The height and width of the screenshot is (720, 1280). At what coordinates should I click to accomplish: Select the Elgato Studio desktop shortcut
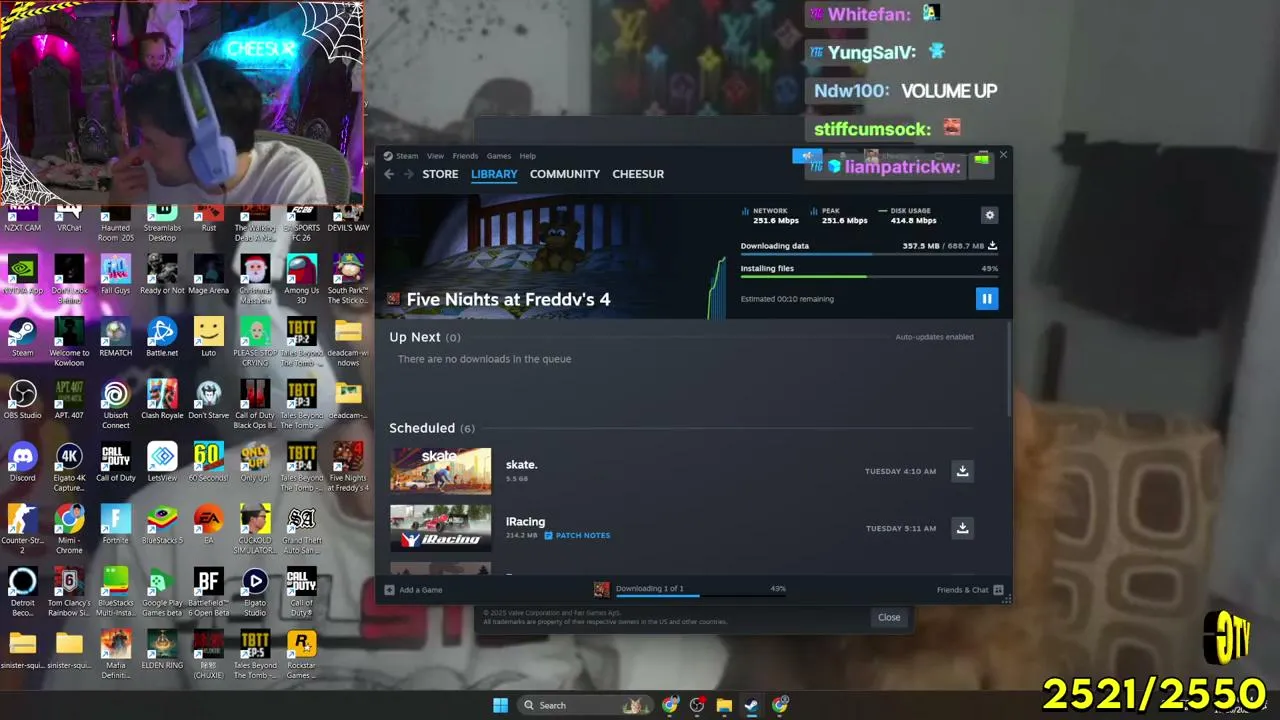click(x=255, y=593)
